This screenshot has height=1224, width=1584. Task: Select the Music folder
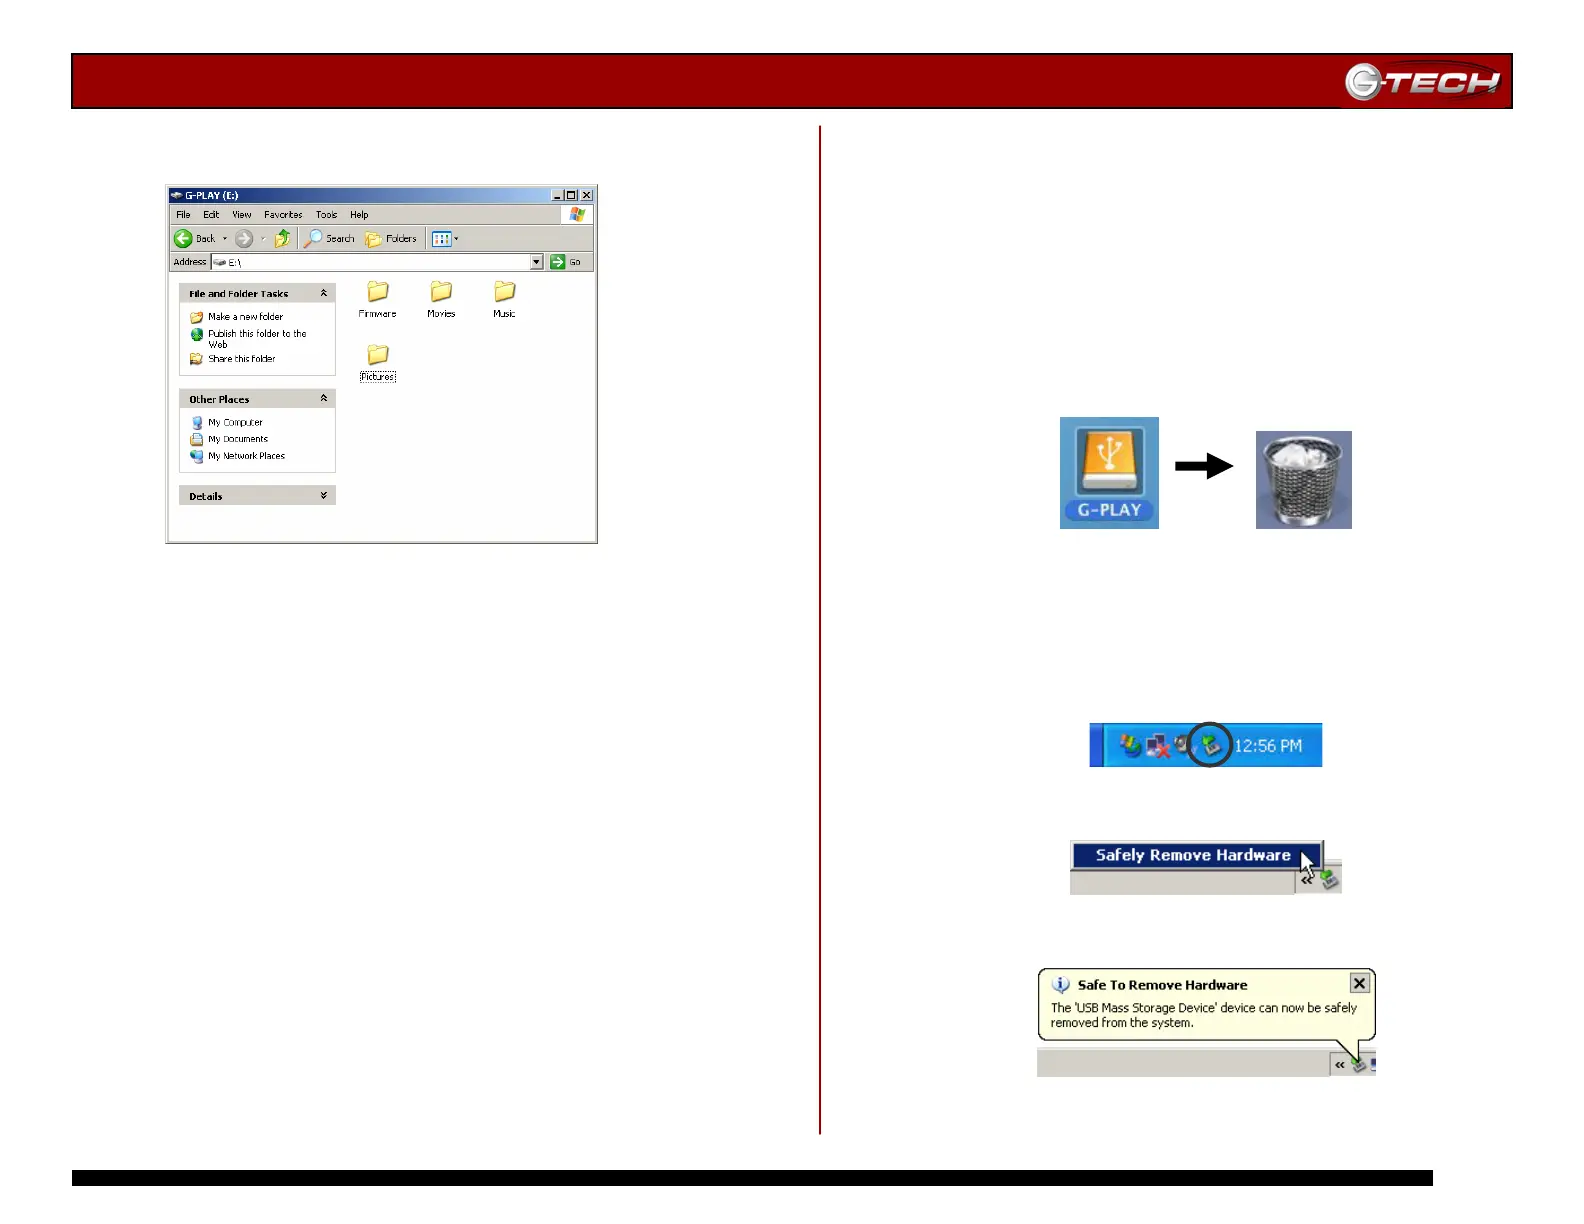click(505, 299)
